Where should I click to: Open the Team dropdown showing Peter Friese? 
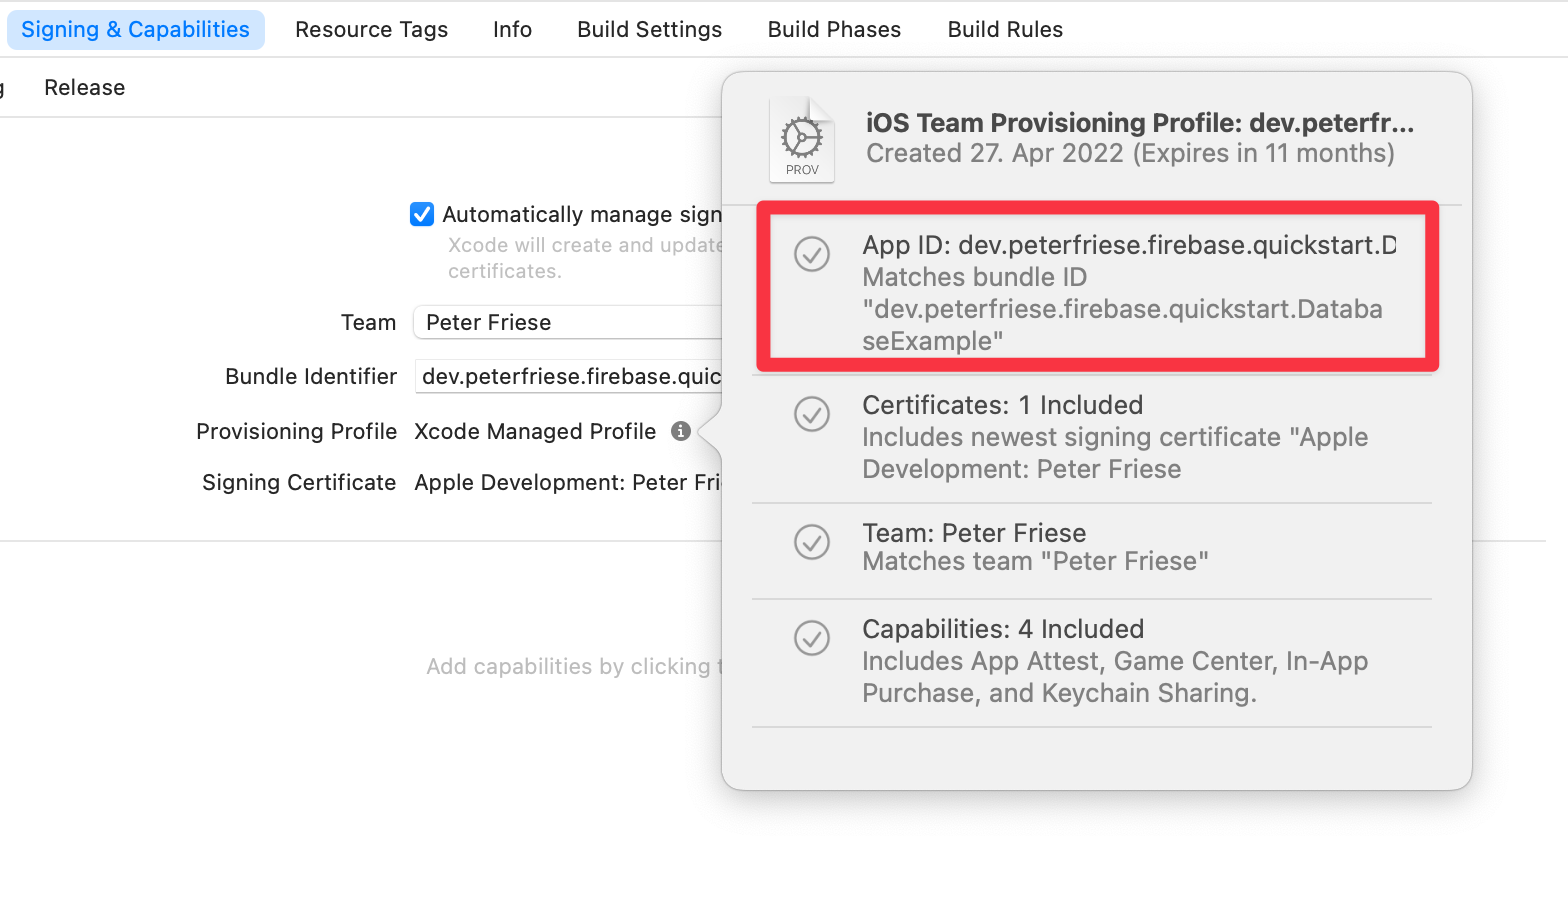567,323
